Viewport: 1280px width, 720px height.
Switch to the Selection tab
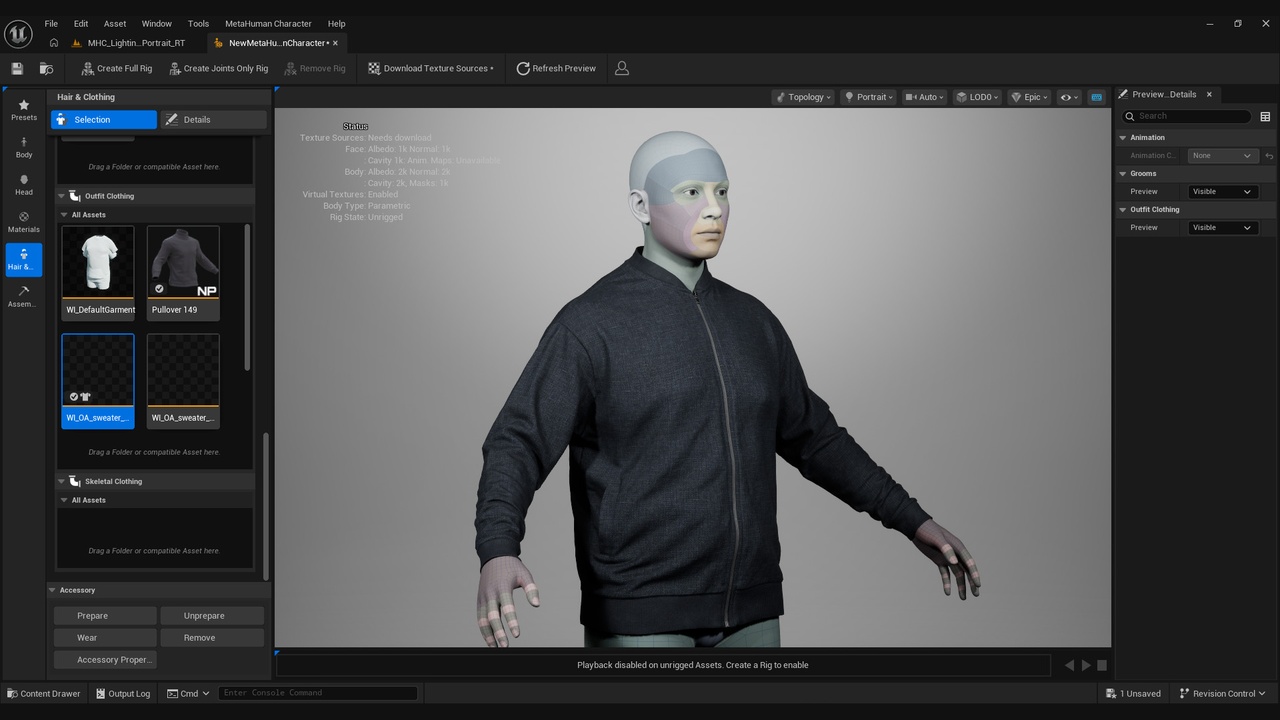pyautogui.click(x=104, y=120)
